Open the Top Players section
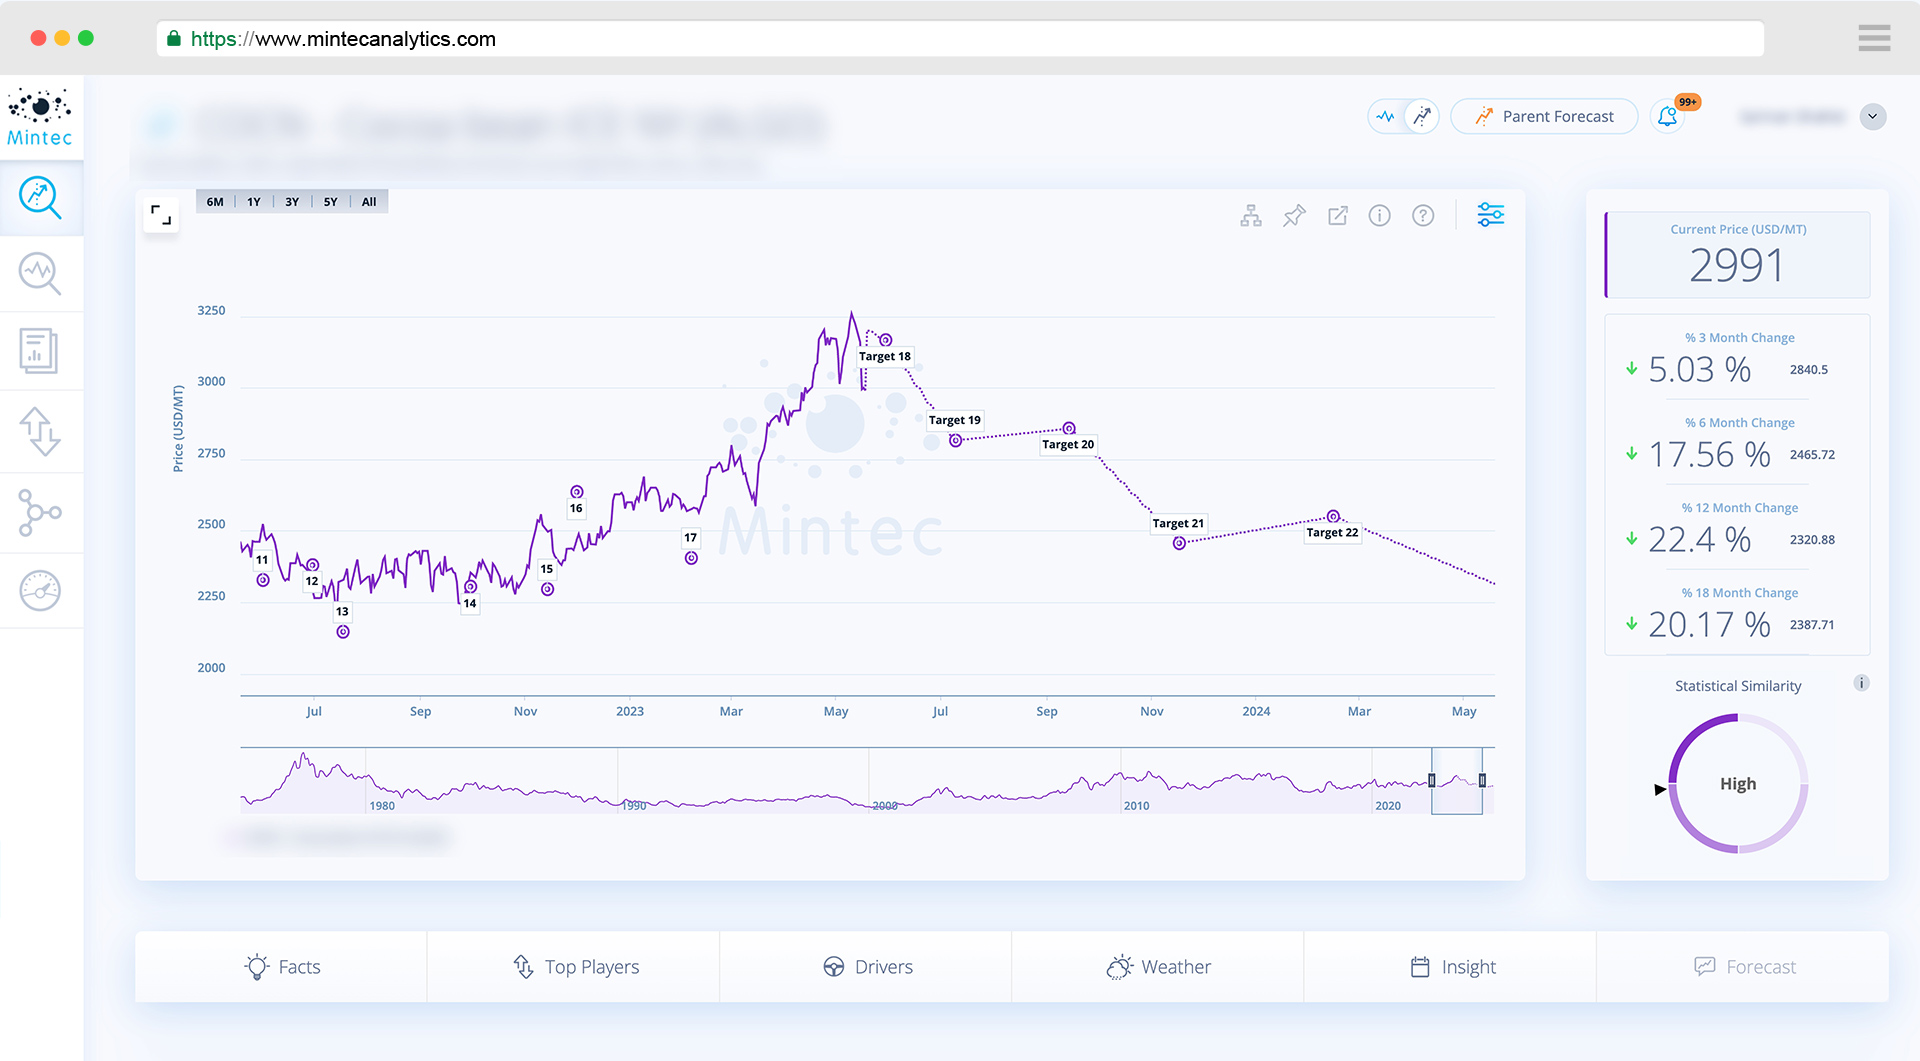 pos(573,966)
